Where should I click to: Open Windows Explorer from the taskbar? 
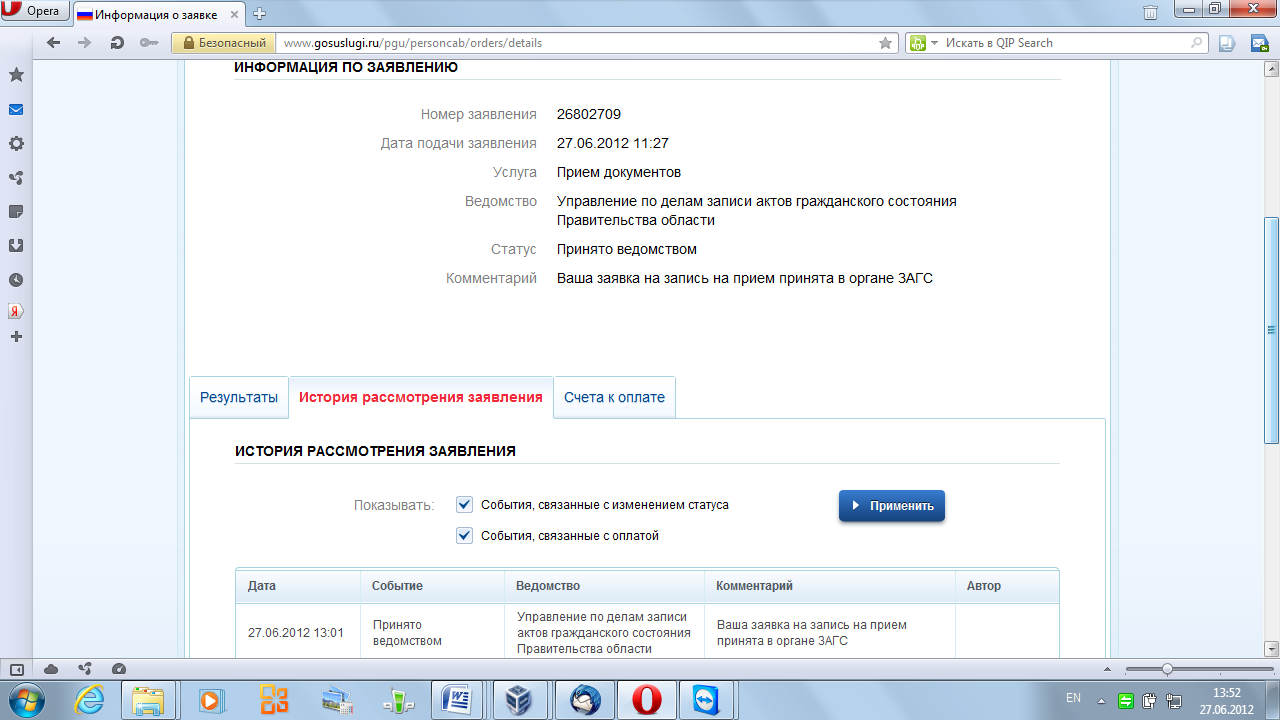[x=148, y=699]
